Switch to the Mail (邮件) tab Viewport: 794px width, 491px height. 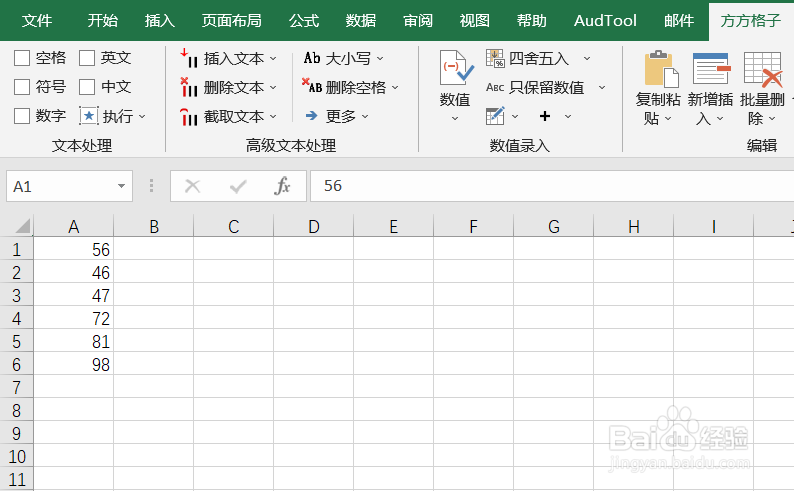(679, 20)
